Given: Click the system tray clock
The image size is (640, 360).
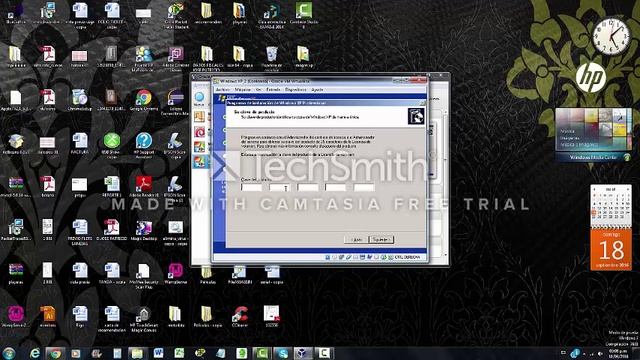Looking at the screenshot, I should click(x=619, y=353).
